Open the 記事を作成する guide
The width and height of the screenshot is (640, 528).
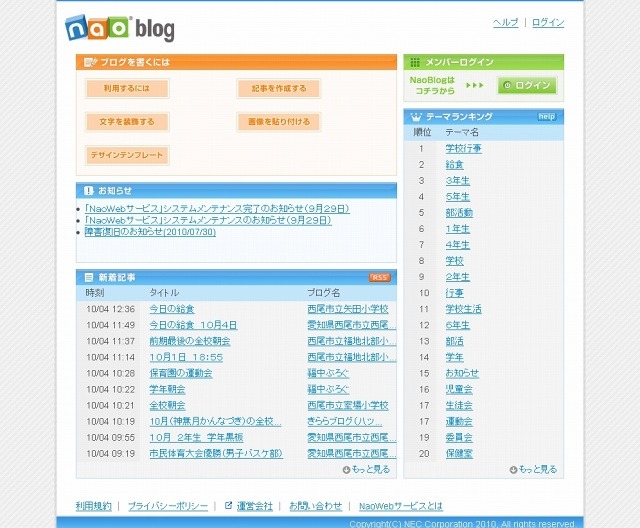(278, 89)
